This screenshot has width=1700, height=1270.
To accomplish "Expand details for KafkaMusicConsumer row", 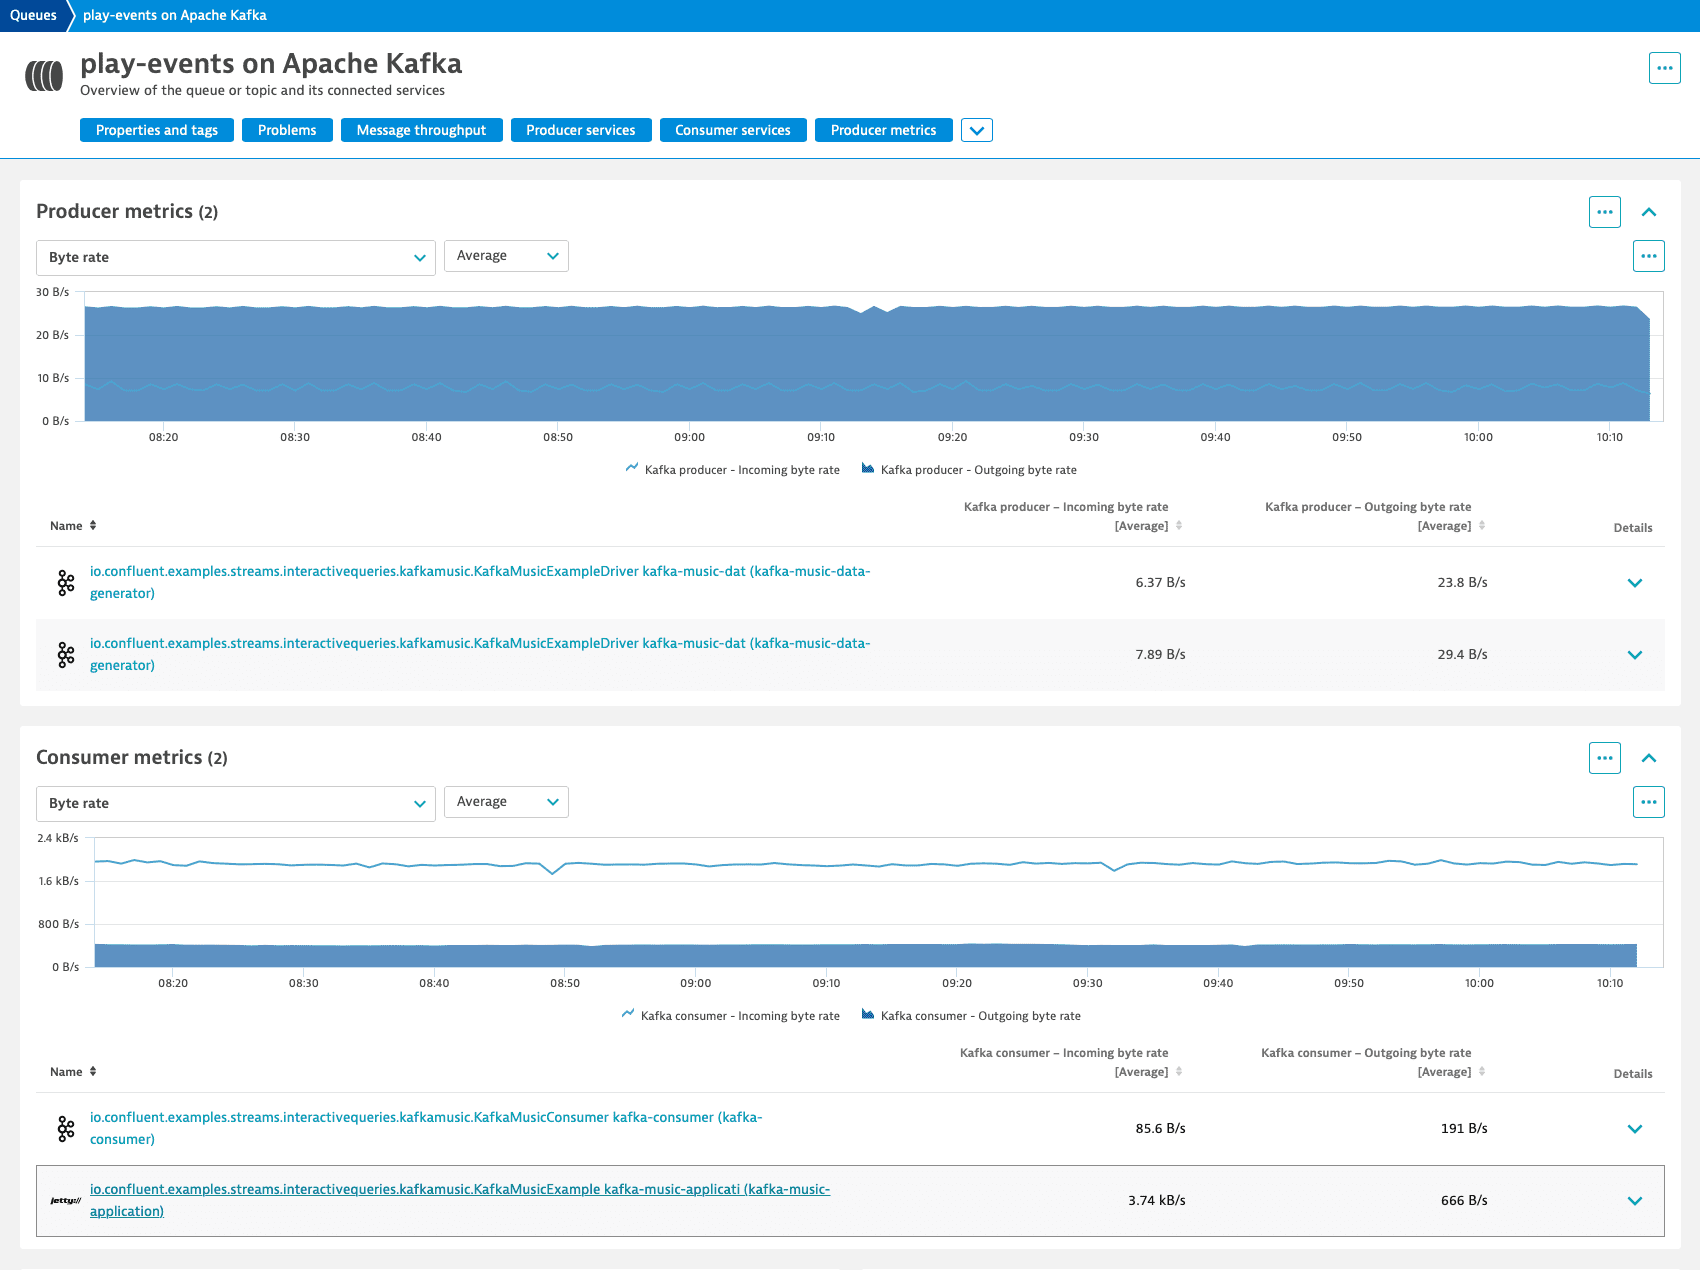I will tap(1635, 1129).
